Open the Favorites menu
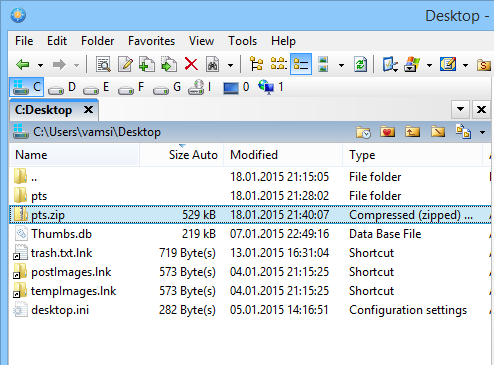 tap(151, 41)
